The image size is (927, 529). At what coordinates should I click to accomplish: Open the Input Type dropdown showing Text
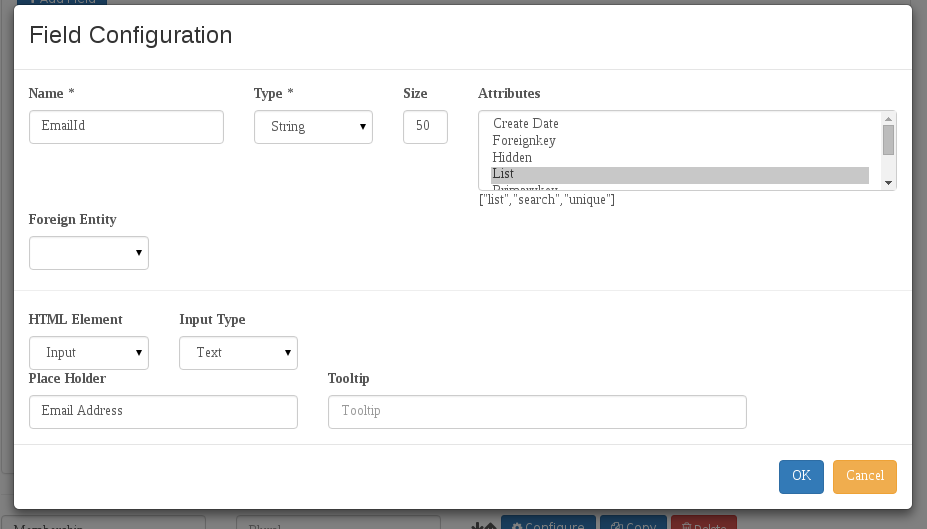pos(238,353)
